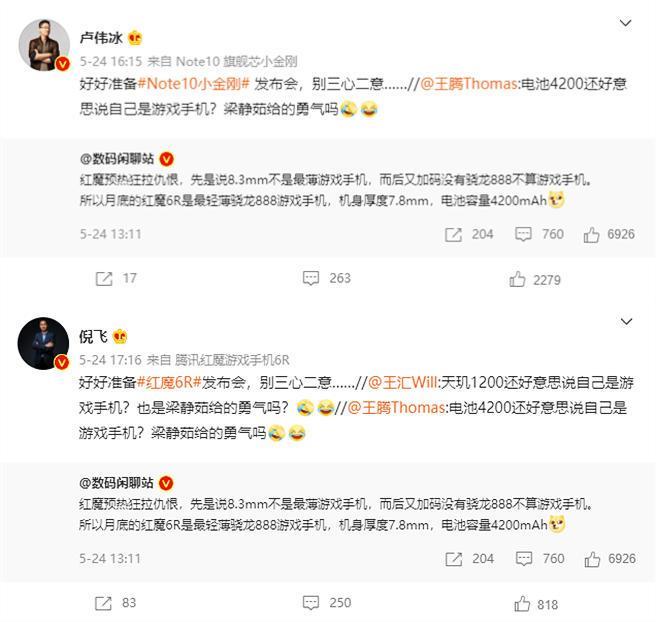The width and height of the screenshot is (656, 622).
Task: Expand the chevron menu on 卢伟冰's post
Action: tap(625, 23)
